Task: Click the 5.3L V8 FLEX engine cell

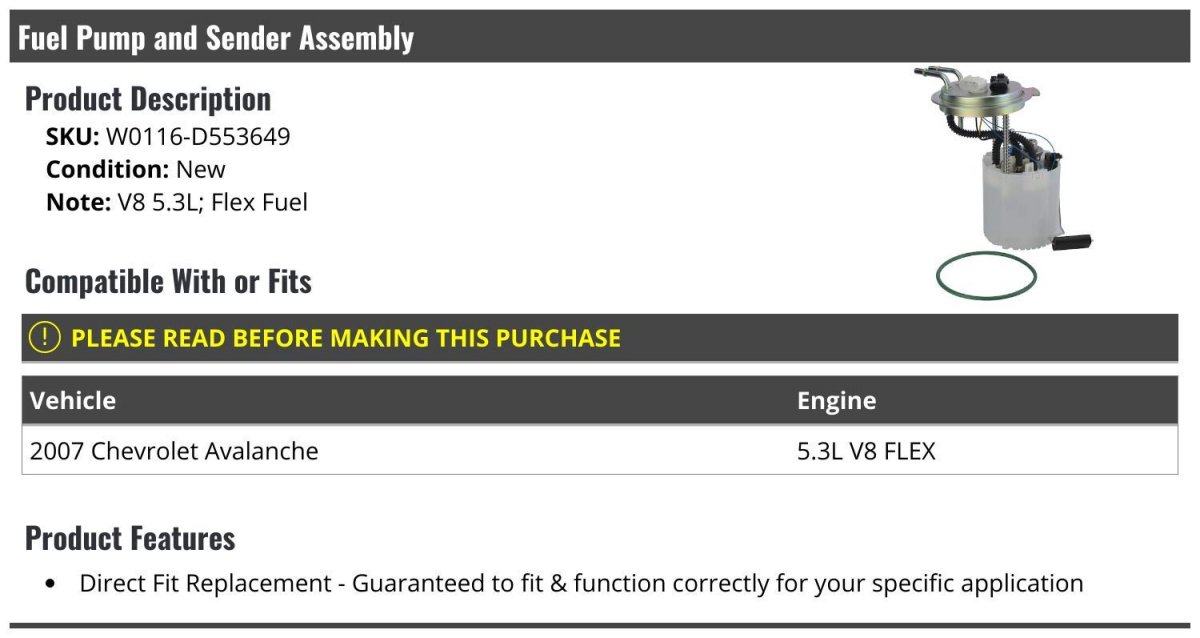Action: tap(866, 451)
